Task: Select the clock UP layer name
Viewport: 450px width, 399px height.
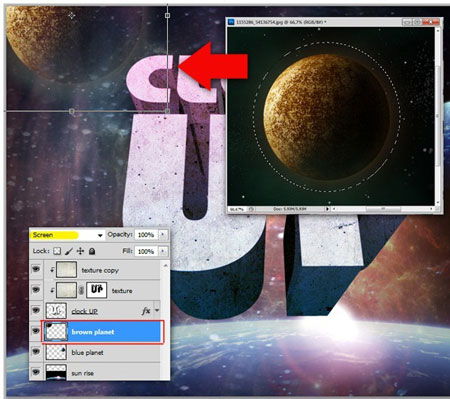Action: tap(85, 311)
